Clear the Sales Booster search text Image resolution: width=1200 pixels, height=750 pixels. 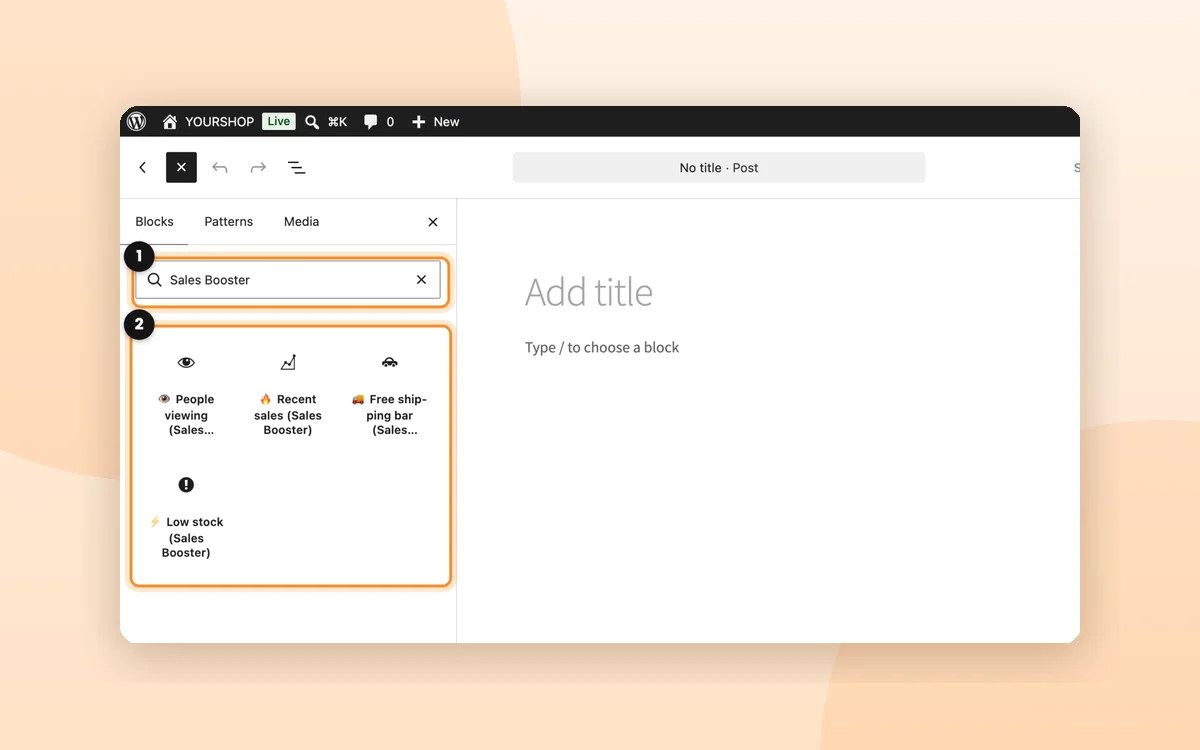coord(421,280)
